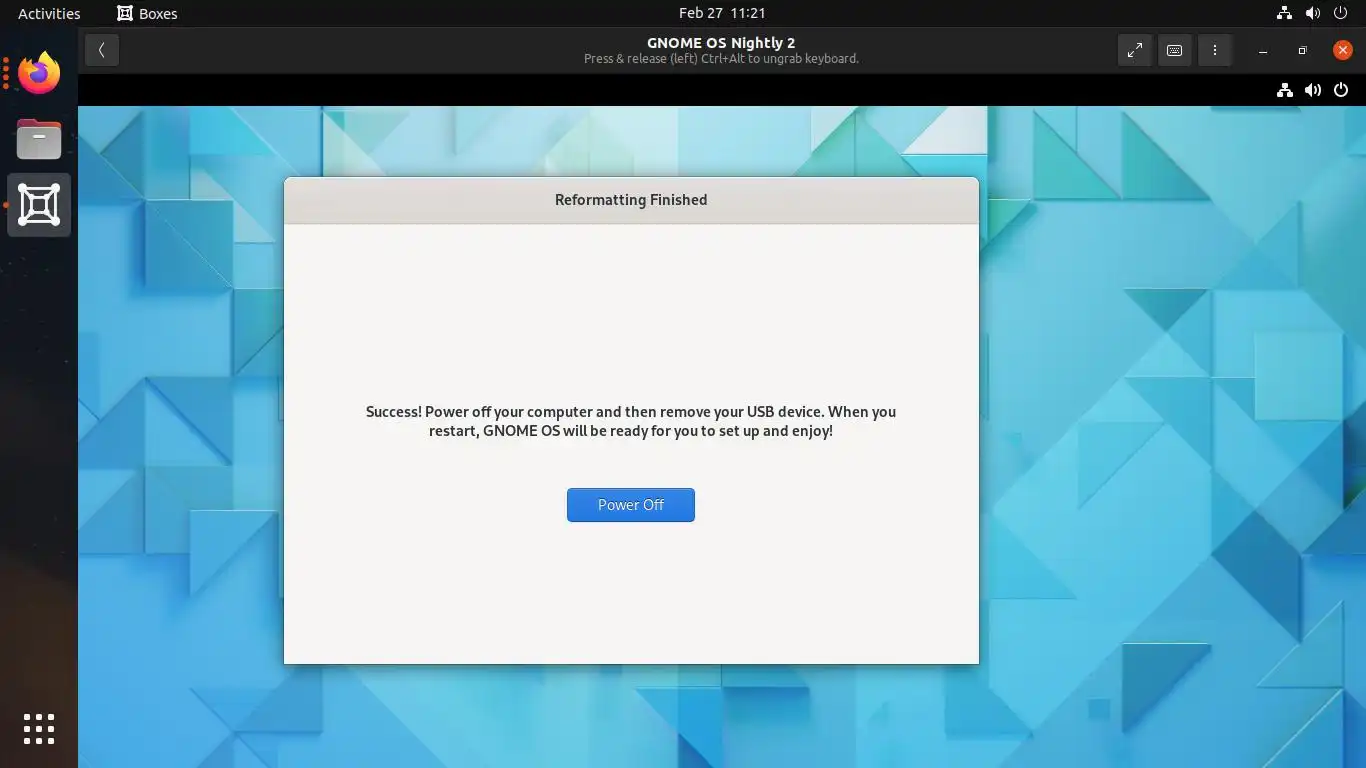Open Firefox from the dock
The image size is (1366, 768).
[x=39, y=73]
